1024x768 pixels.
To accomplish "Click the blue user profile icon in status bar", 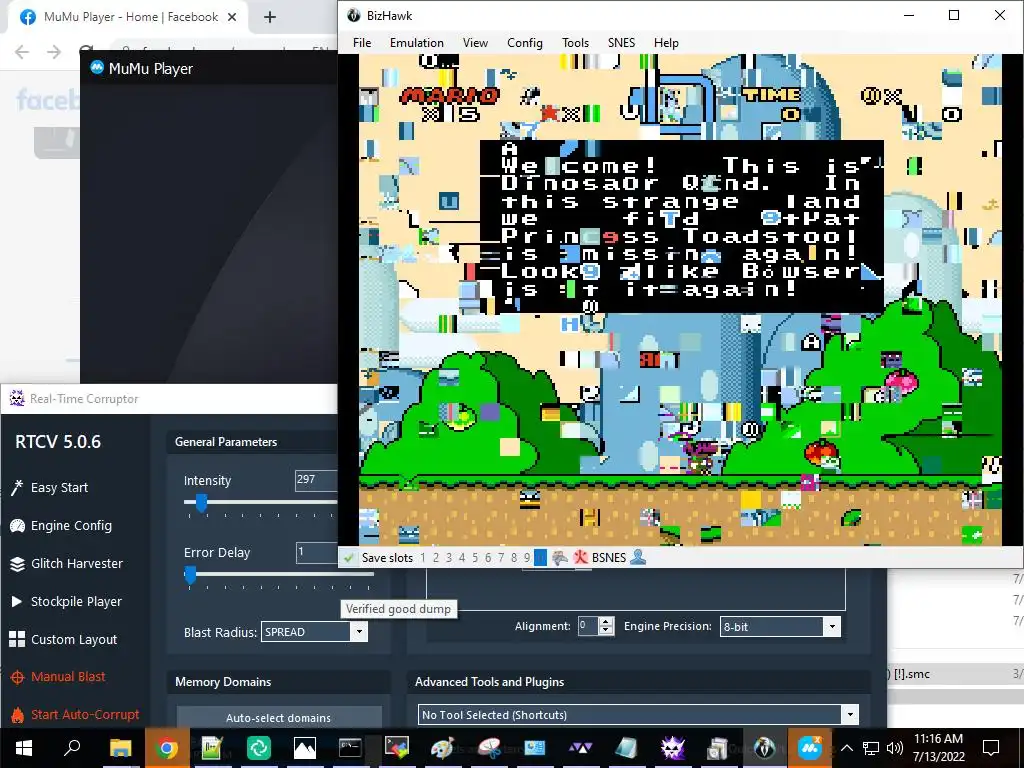I will pyautogui.click(x=638, y=557).
